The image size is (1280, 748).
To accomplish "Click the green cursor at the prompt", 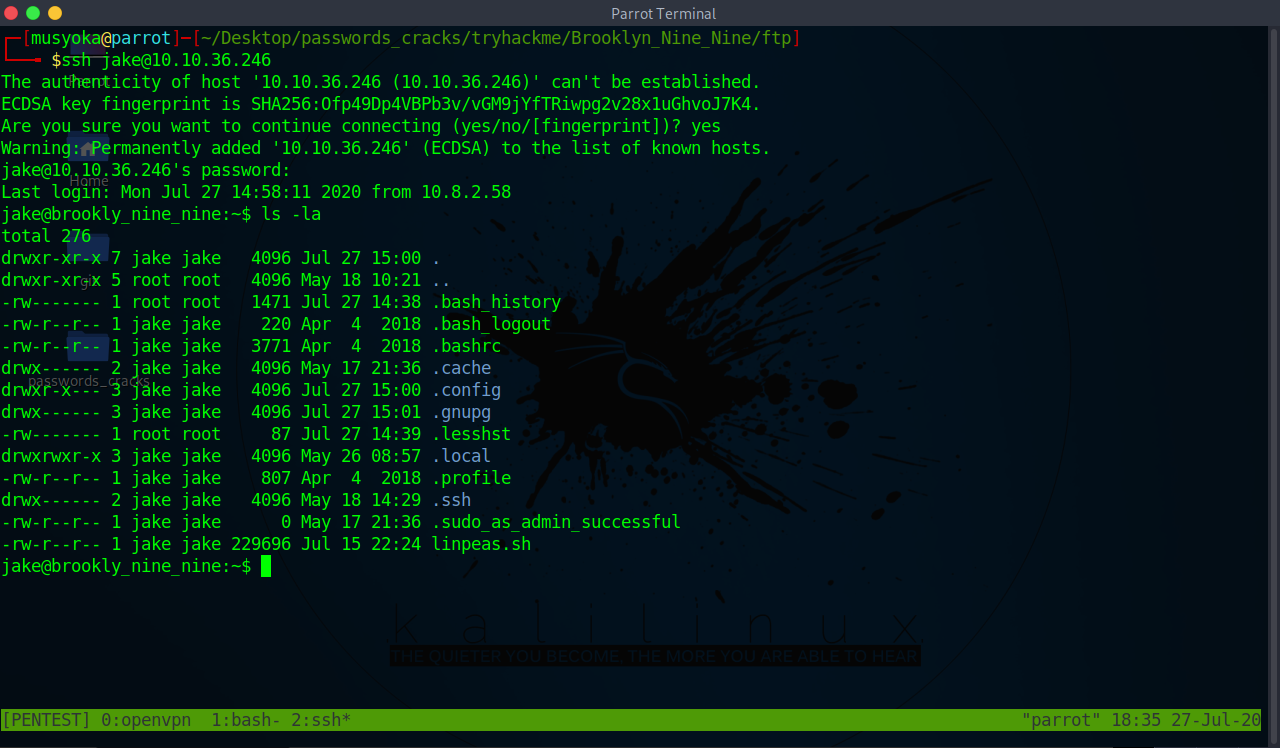I will pos(266,566).
